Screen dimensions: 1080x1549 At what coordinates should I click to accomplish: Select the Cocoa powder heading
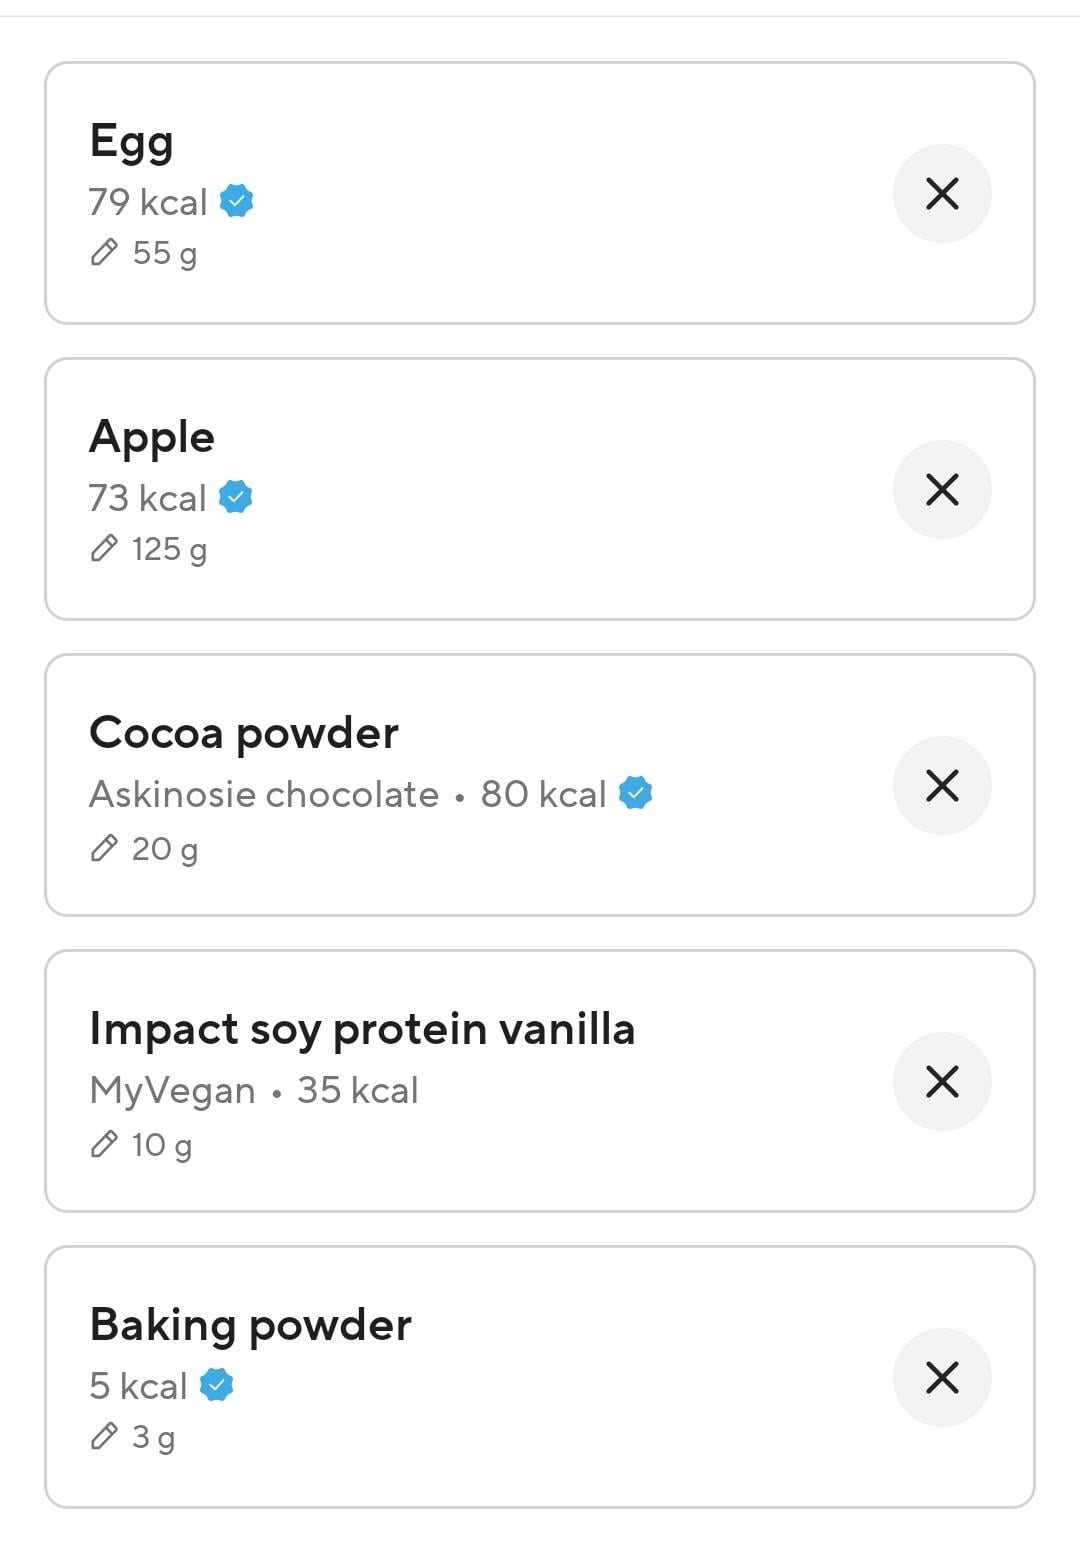(x=244, y=733)
